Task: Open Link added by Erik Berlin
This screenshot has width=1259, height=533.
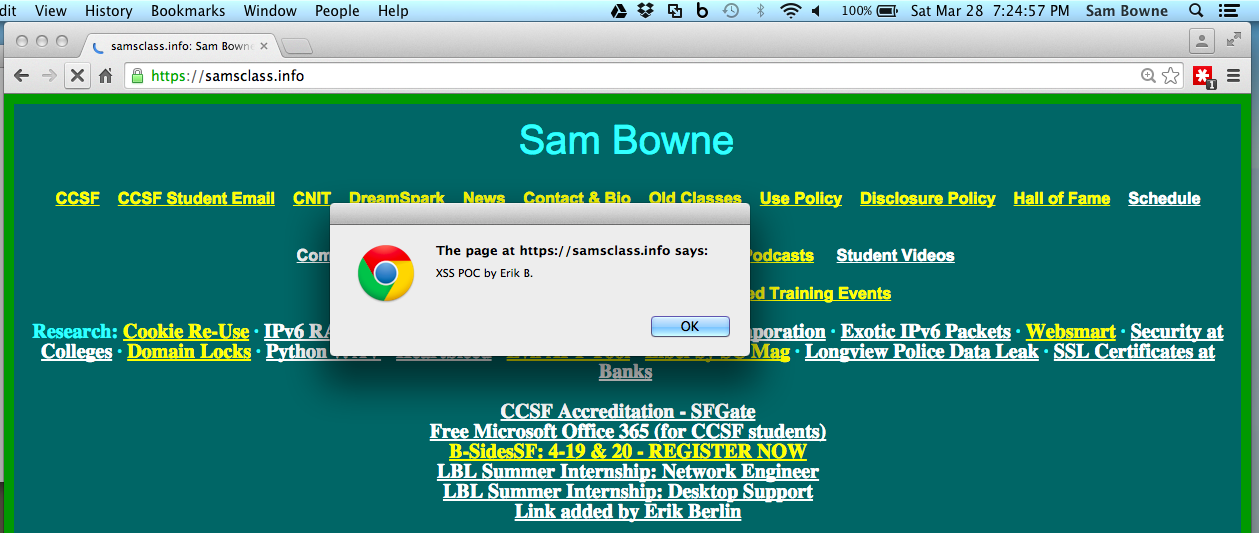Action: (x=628, y=511)
